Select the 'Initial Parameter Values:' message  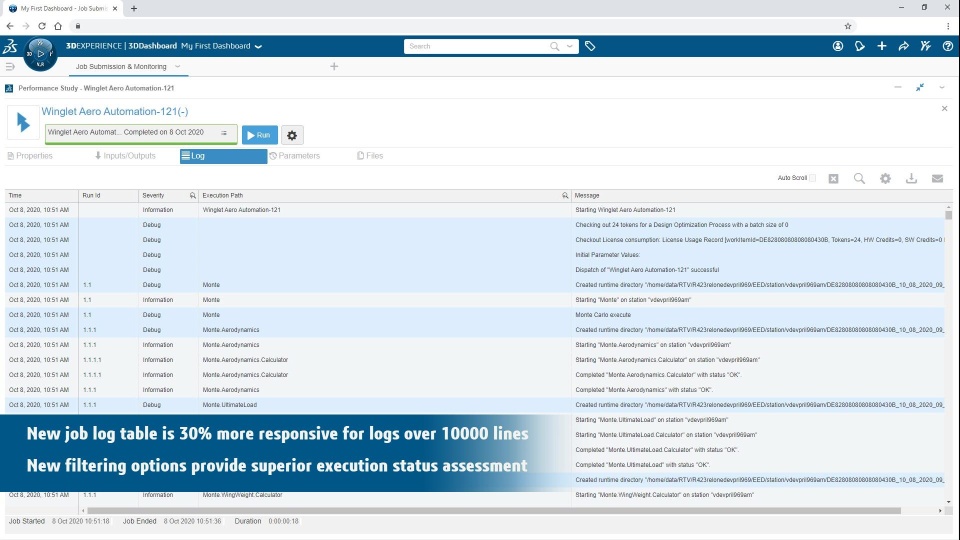coord(607,255)
